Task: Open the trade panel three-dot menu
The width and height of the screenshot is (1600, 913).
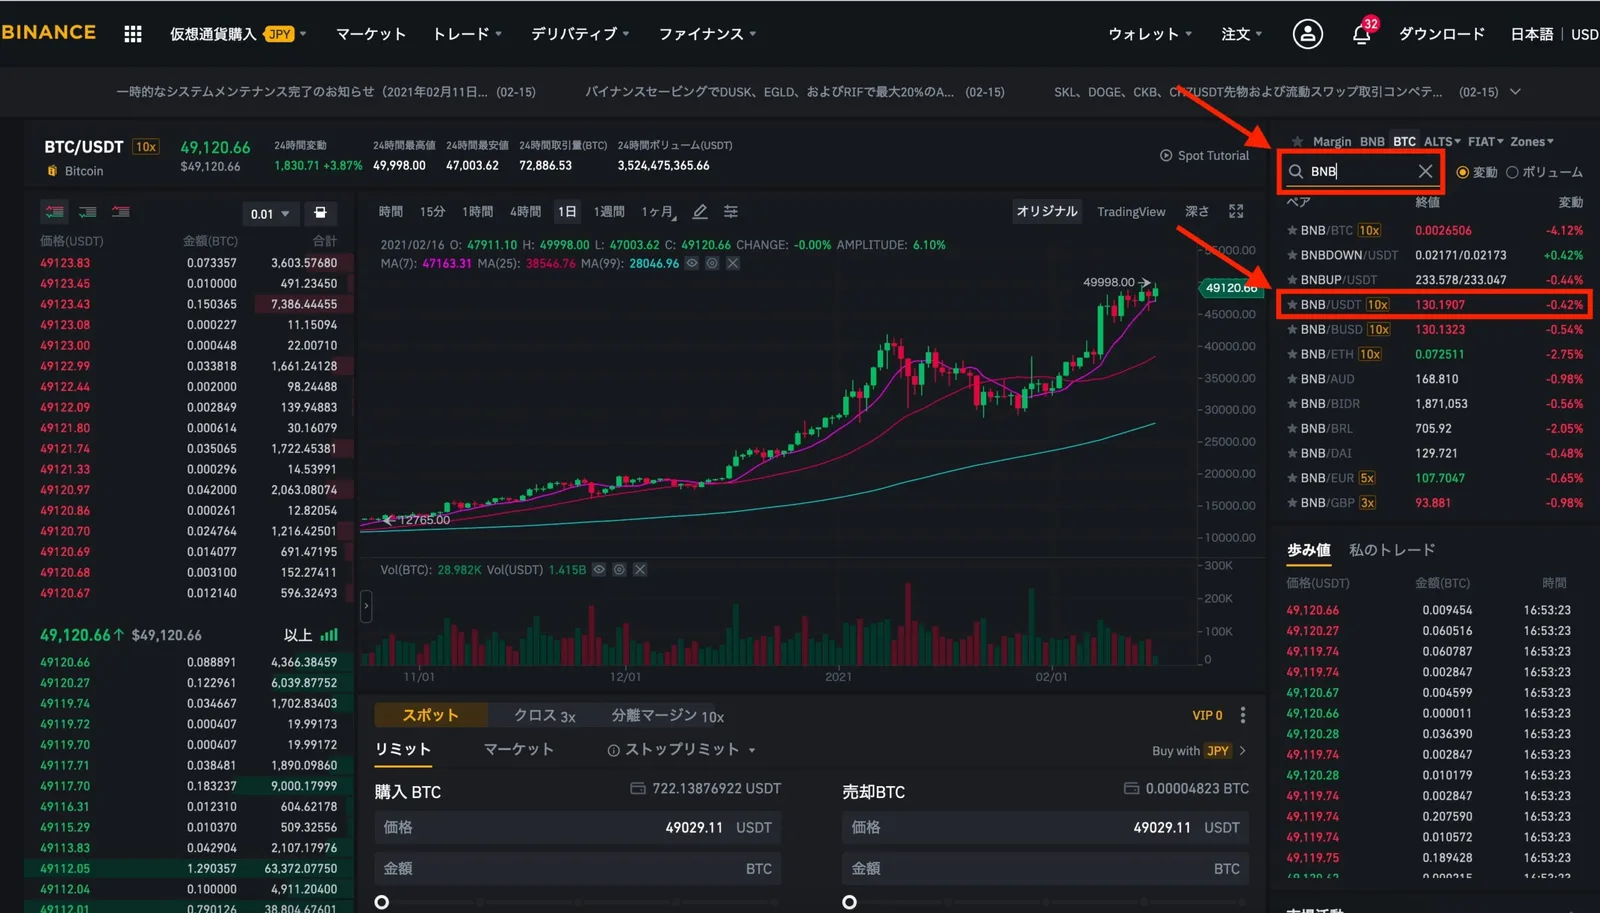Action: pos(1243,715)
